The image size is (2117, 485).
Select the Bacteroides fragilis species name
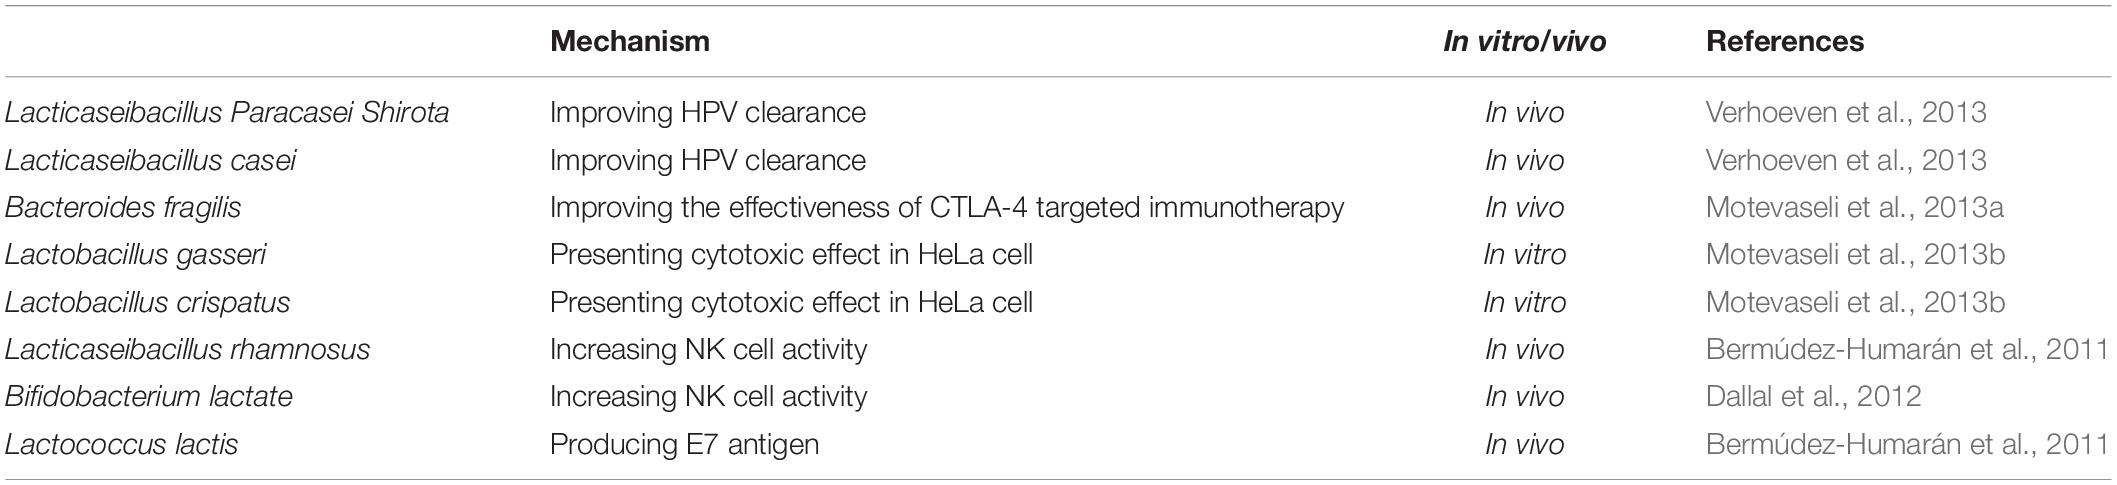[123, 208]
